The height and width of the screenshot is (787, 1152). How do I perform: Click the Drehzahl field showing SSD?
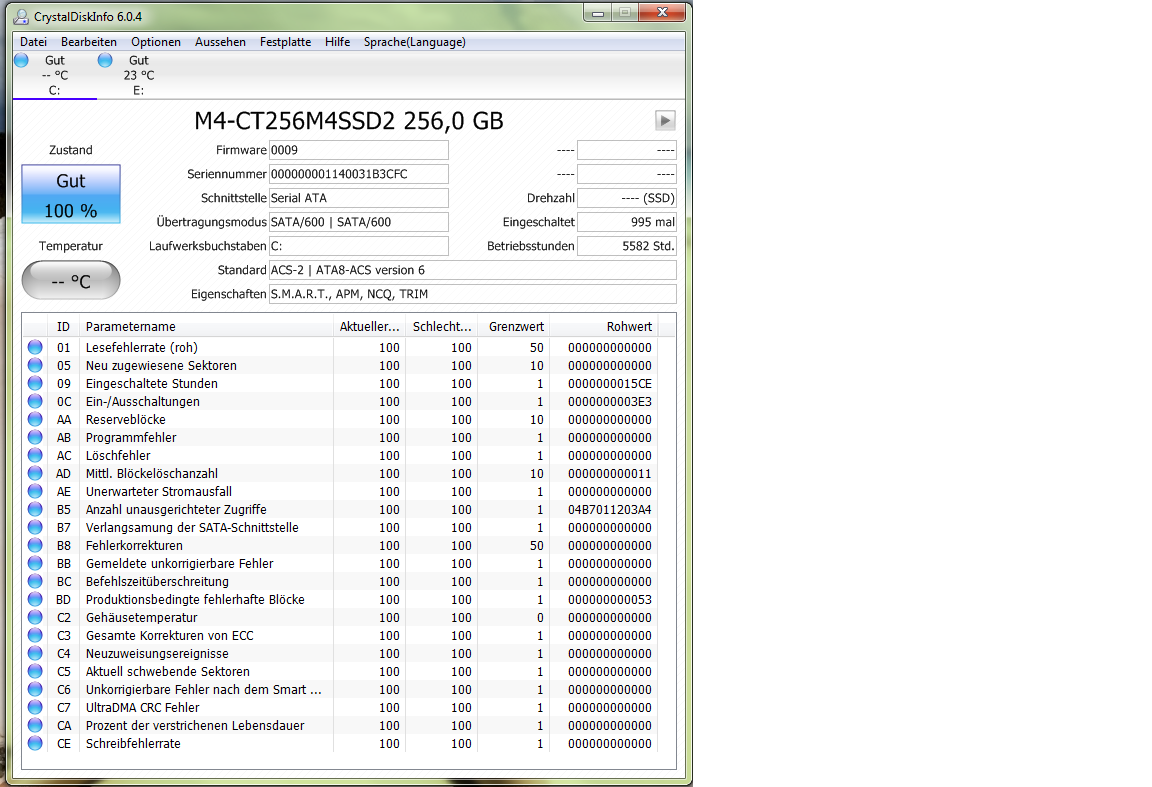point(627,198)
